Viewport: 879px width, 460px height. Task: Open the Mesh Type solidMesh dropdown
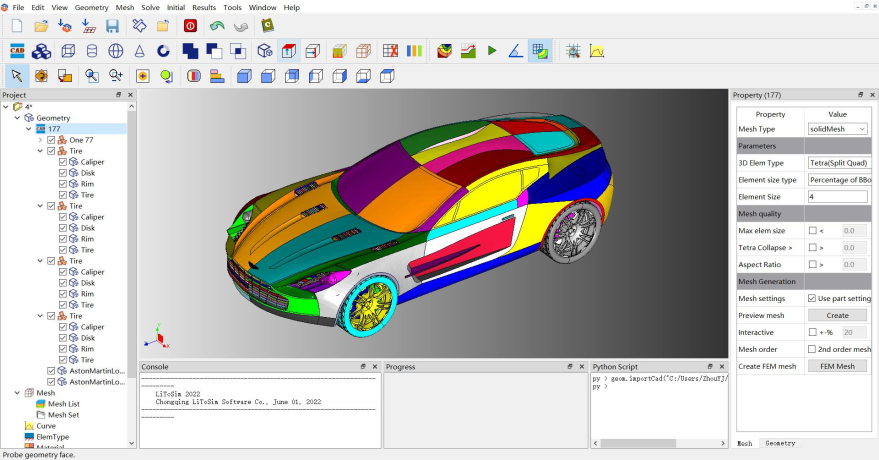point(838,129)
